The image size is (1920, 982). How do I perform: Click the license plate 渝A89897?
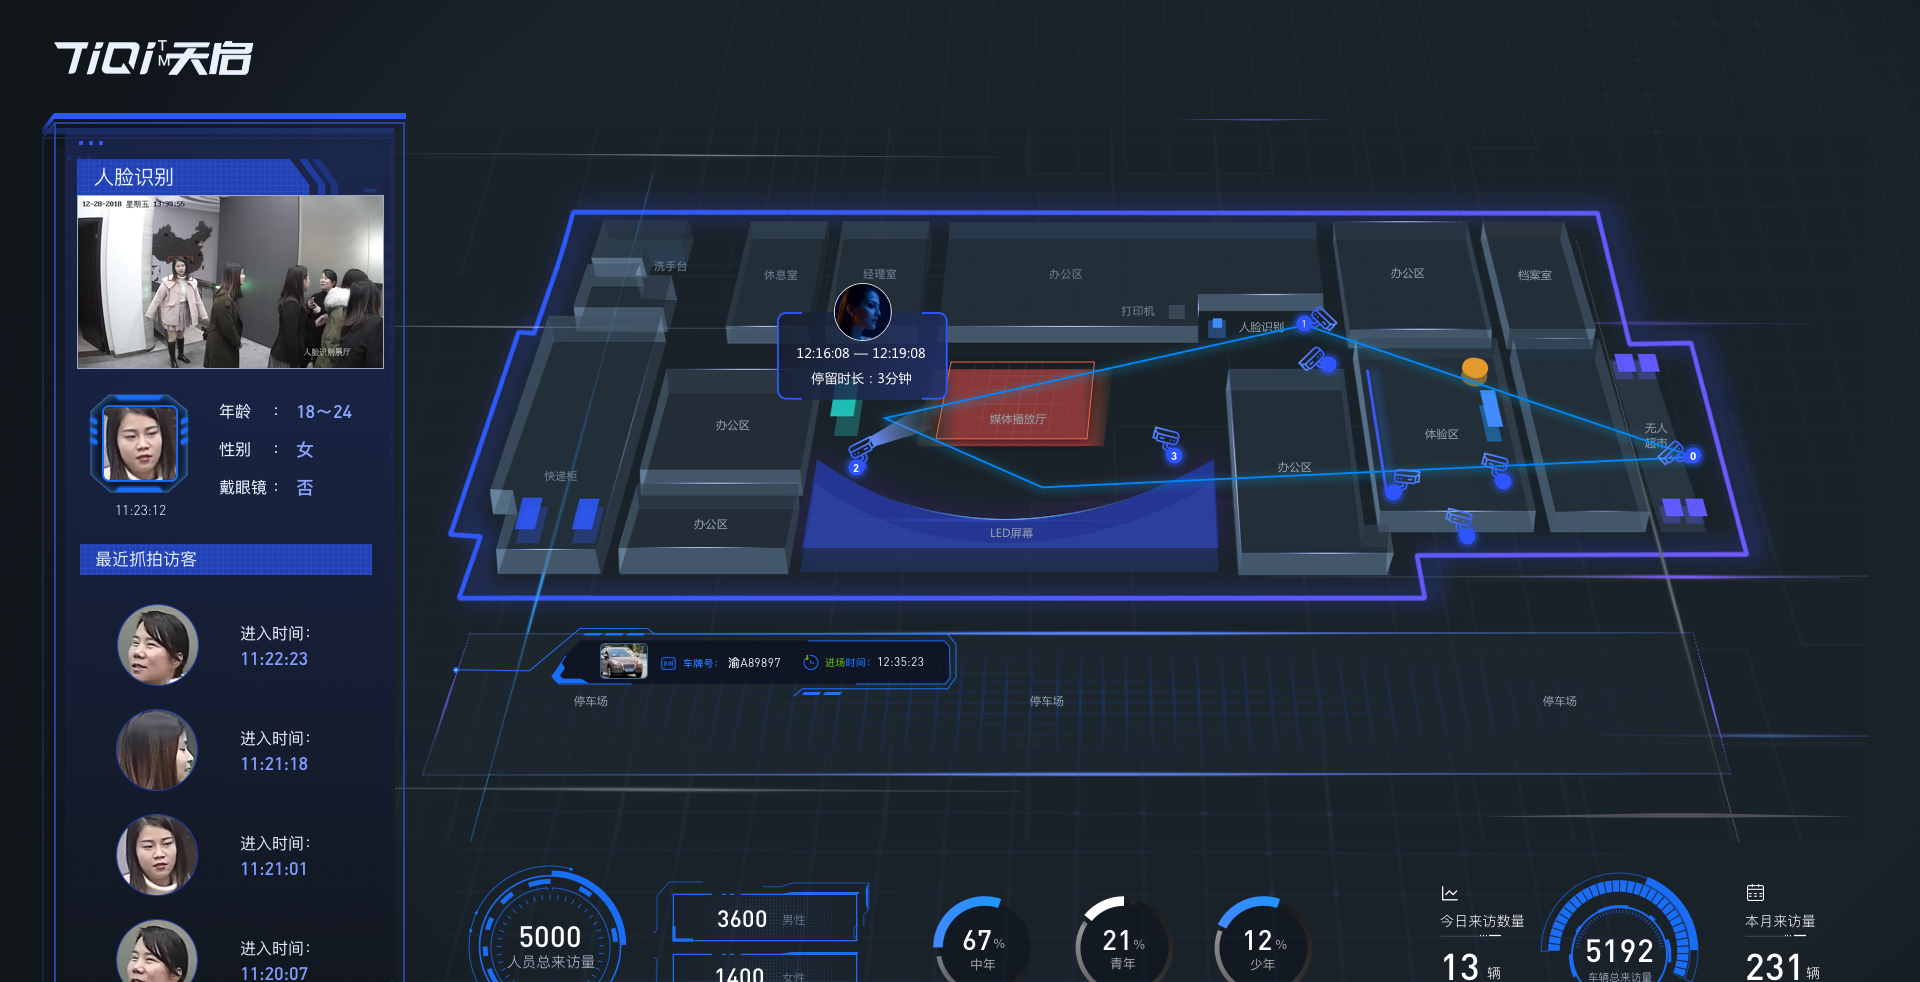tap(754, 663)
